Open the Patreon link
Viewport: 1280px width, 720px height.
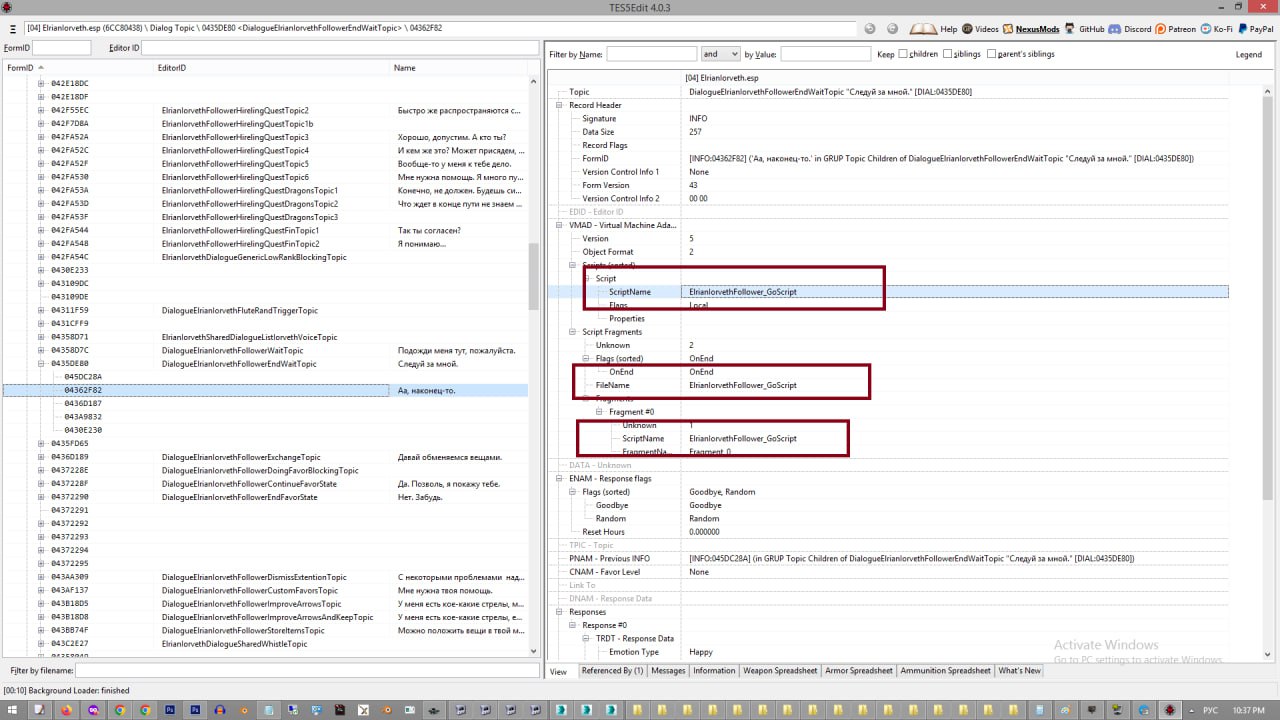click(1176, 29)
